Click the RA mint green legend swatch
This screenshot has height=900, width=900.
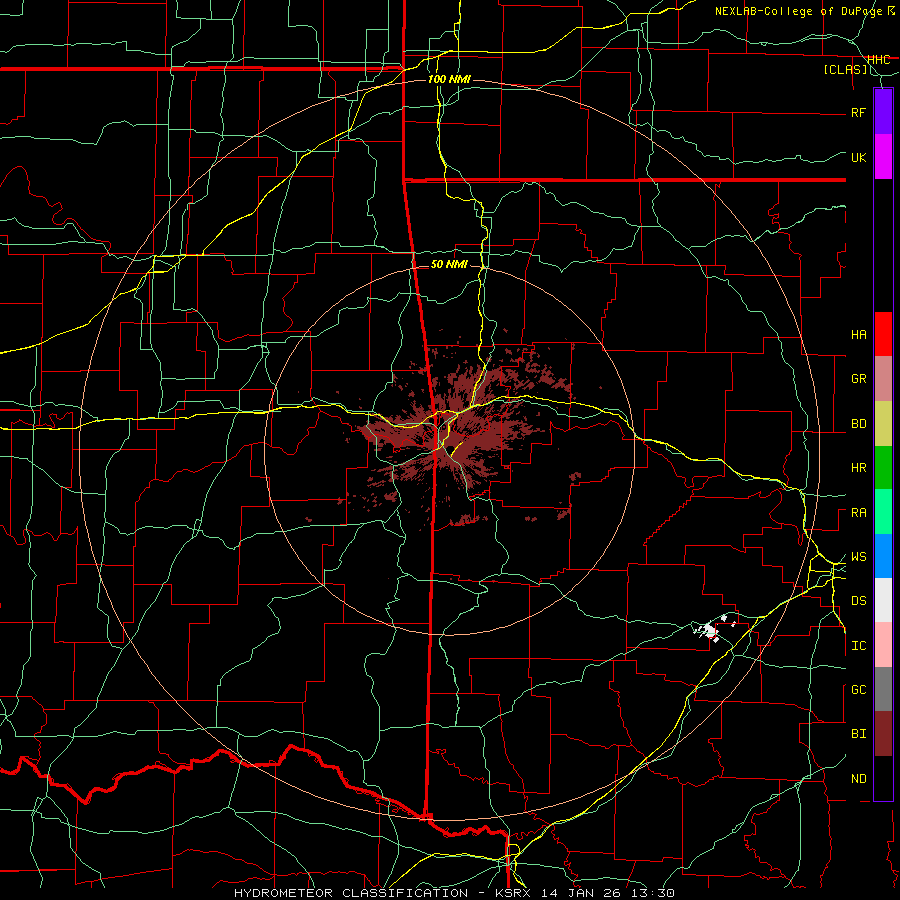pyautogui.click(x=883, y=512)
